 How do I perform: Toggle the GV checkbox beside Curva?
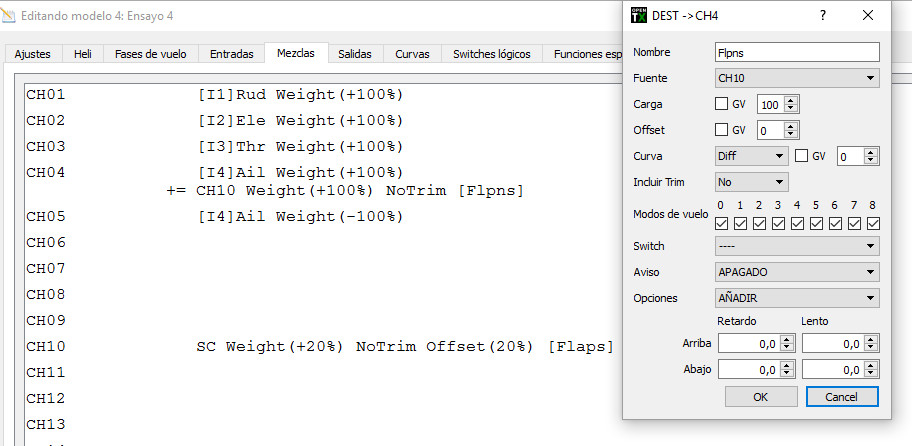click(802, 156)
